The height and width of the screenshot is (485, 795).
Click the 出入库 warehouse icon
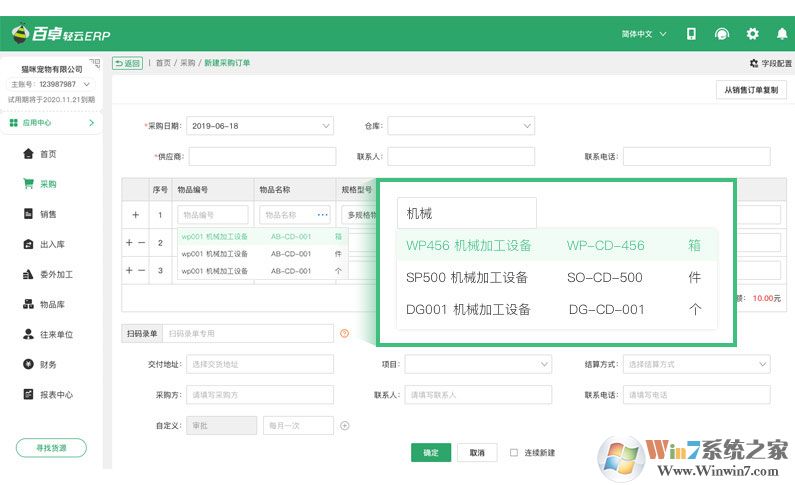point(28,244)
